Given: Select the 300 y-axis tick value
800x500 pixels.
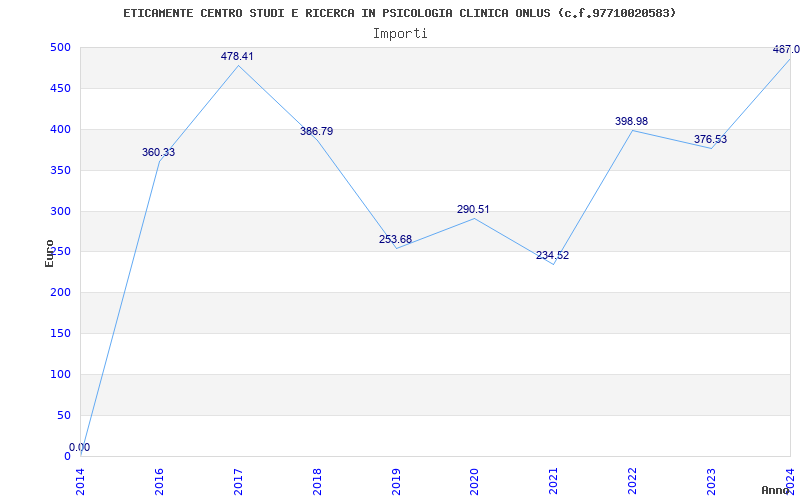Looking at the screenshot, I should 60,211.
